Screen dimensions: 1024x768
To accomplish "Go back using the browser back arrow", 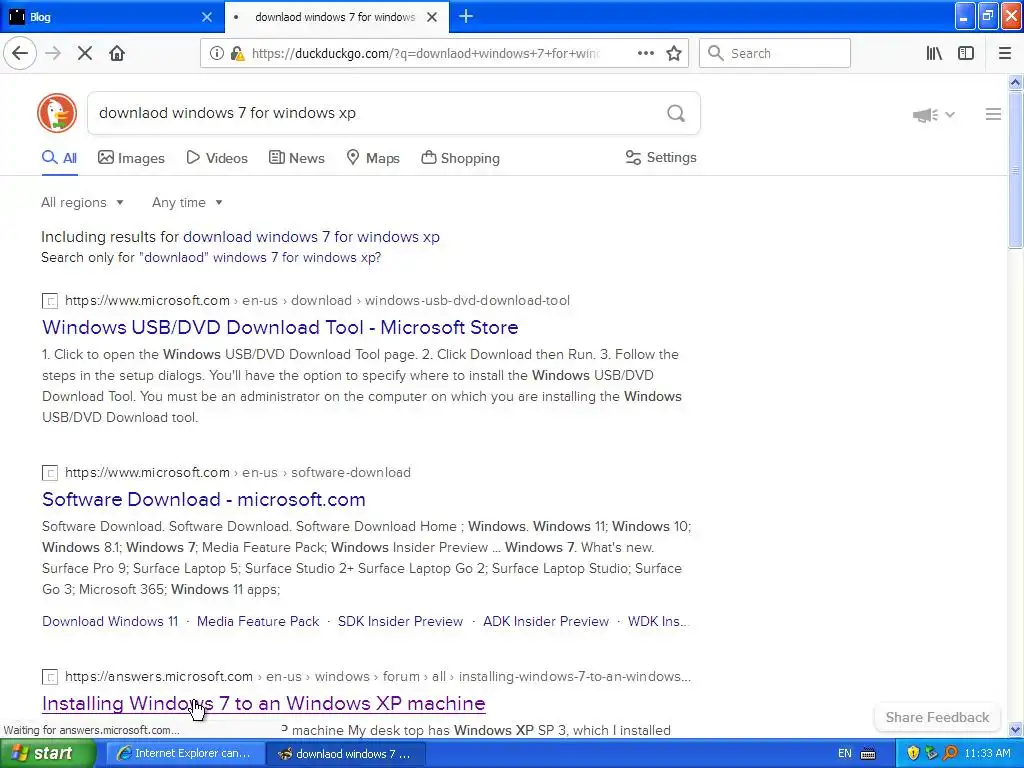I will (x=20, y=54).
